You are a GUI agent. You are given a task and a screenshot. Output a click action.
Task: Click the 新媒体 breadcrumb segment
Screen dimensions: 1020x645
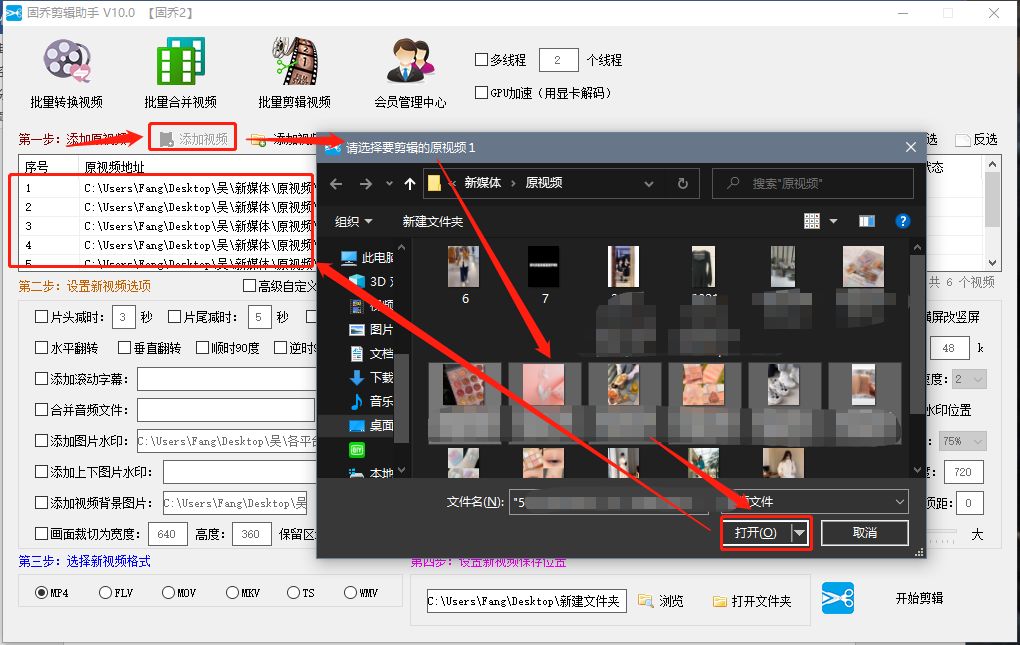483,183
